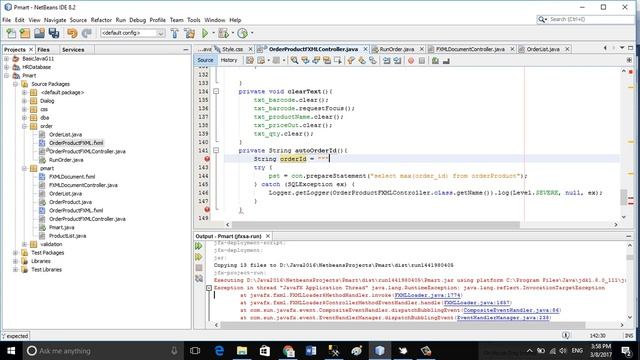
Task: Expand the validation package node
Action: point(24,244)
